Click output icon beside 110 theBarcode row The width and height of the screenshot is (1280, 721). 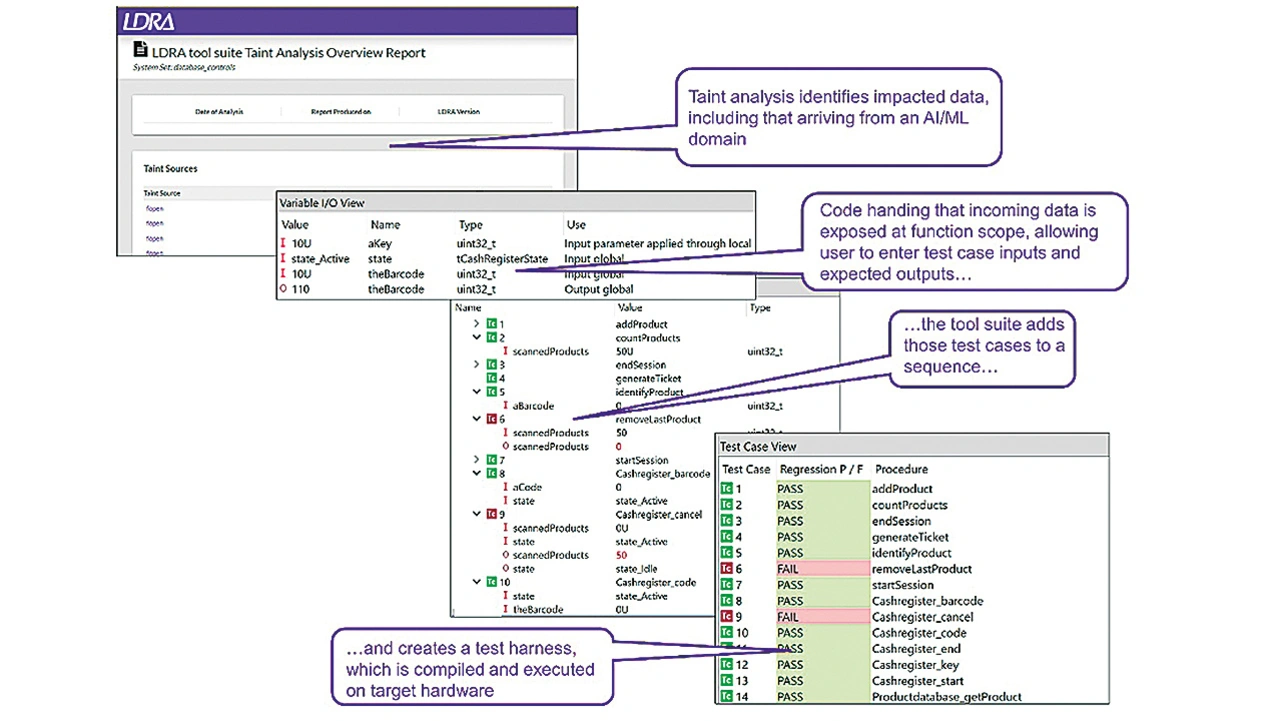[x=285, y=289]
